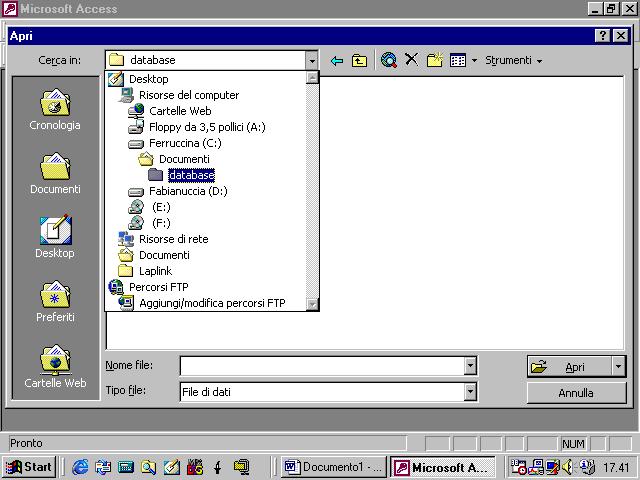The width and height of the screenshot is (640, 480).
Task: Jump to Desktop in the places bar
Action: (55, 237)
